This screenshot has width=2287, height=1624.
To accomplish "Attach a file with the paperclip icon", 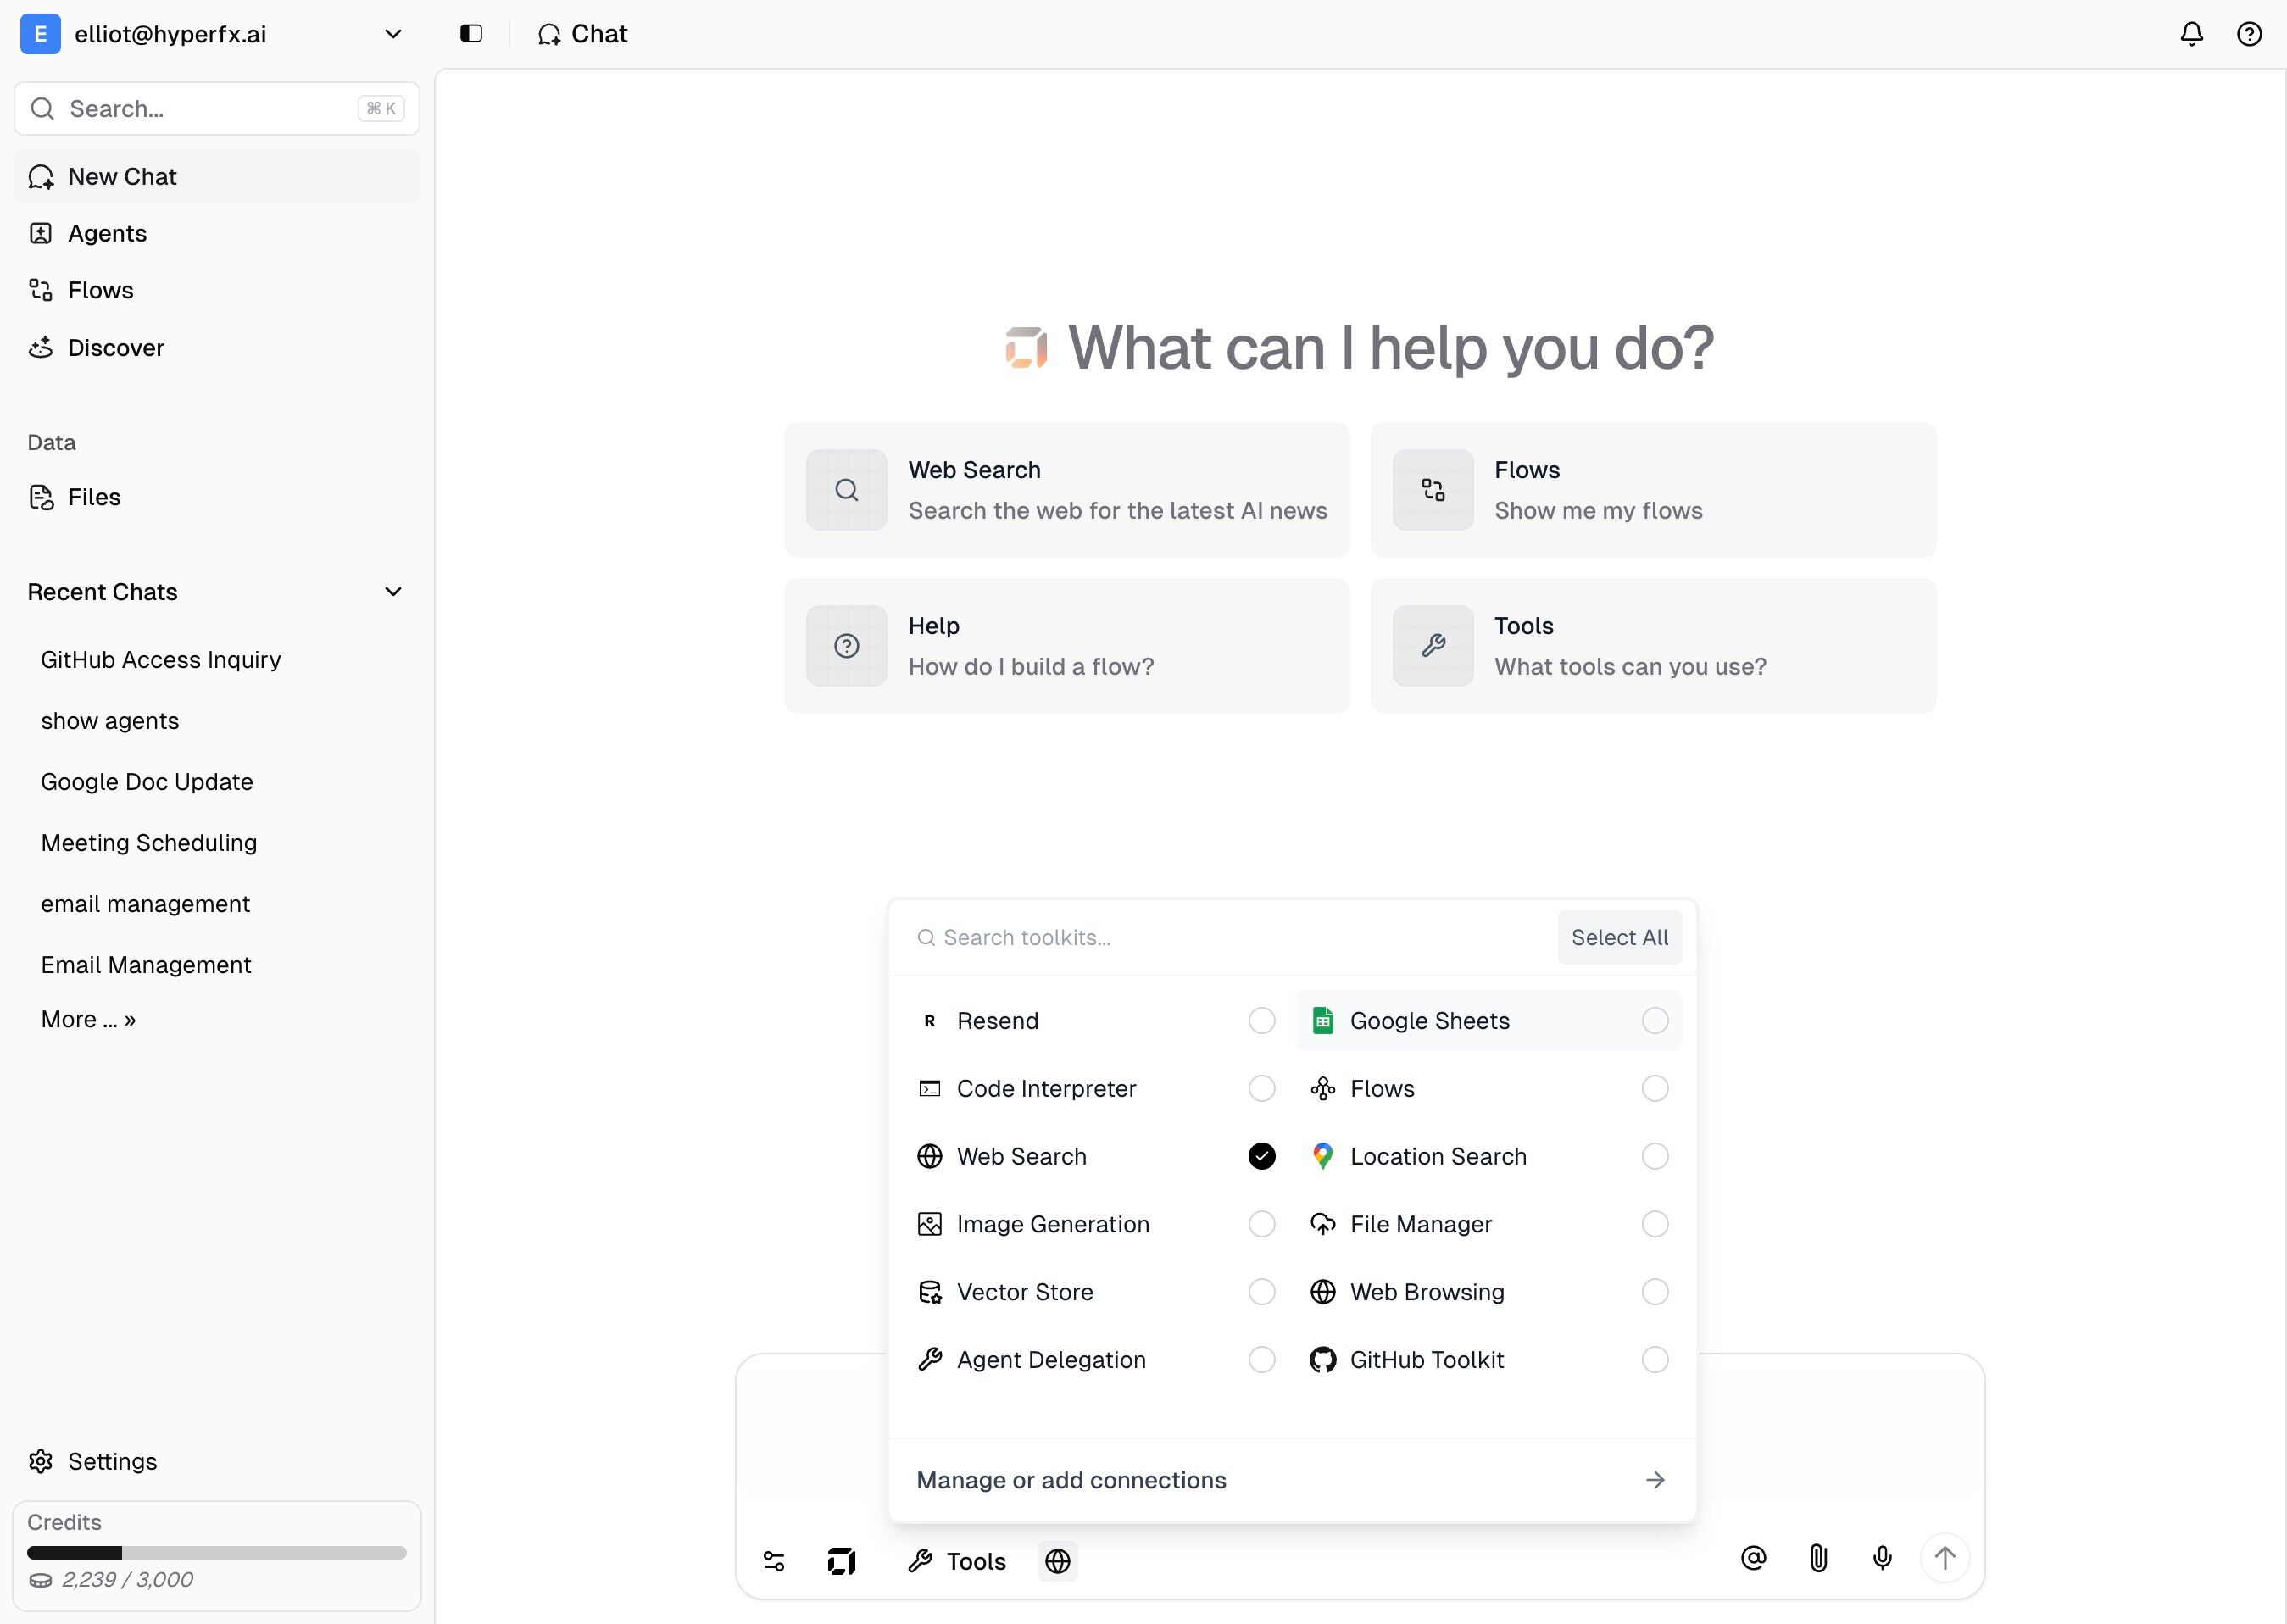I will tap(1818, 1558).
